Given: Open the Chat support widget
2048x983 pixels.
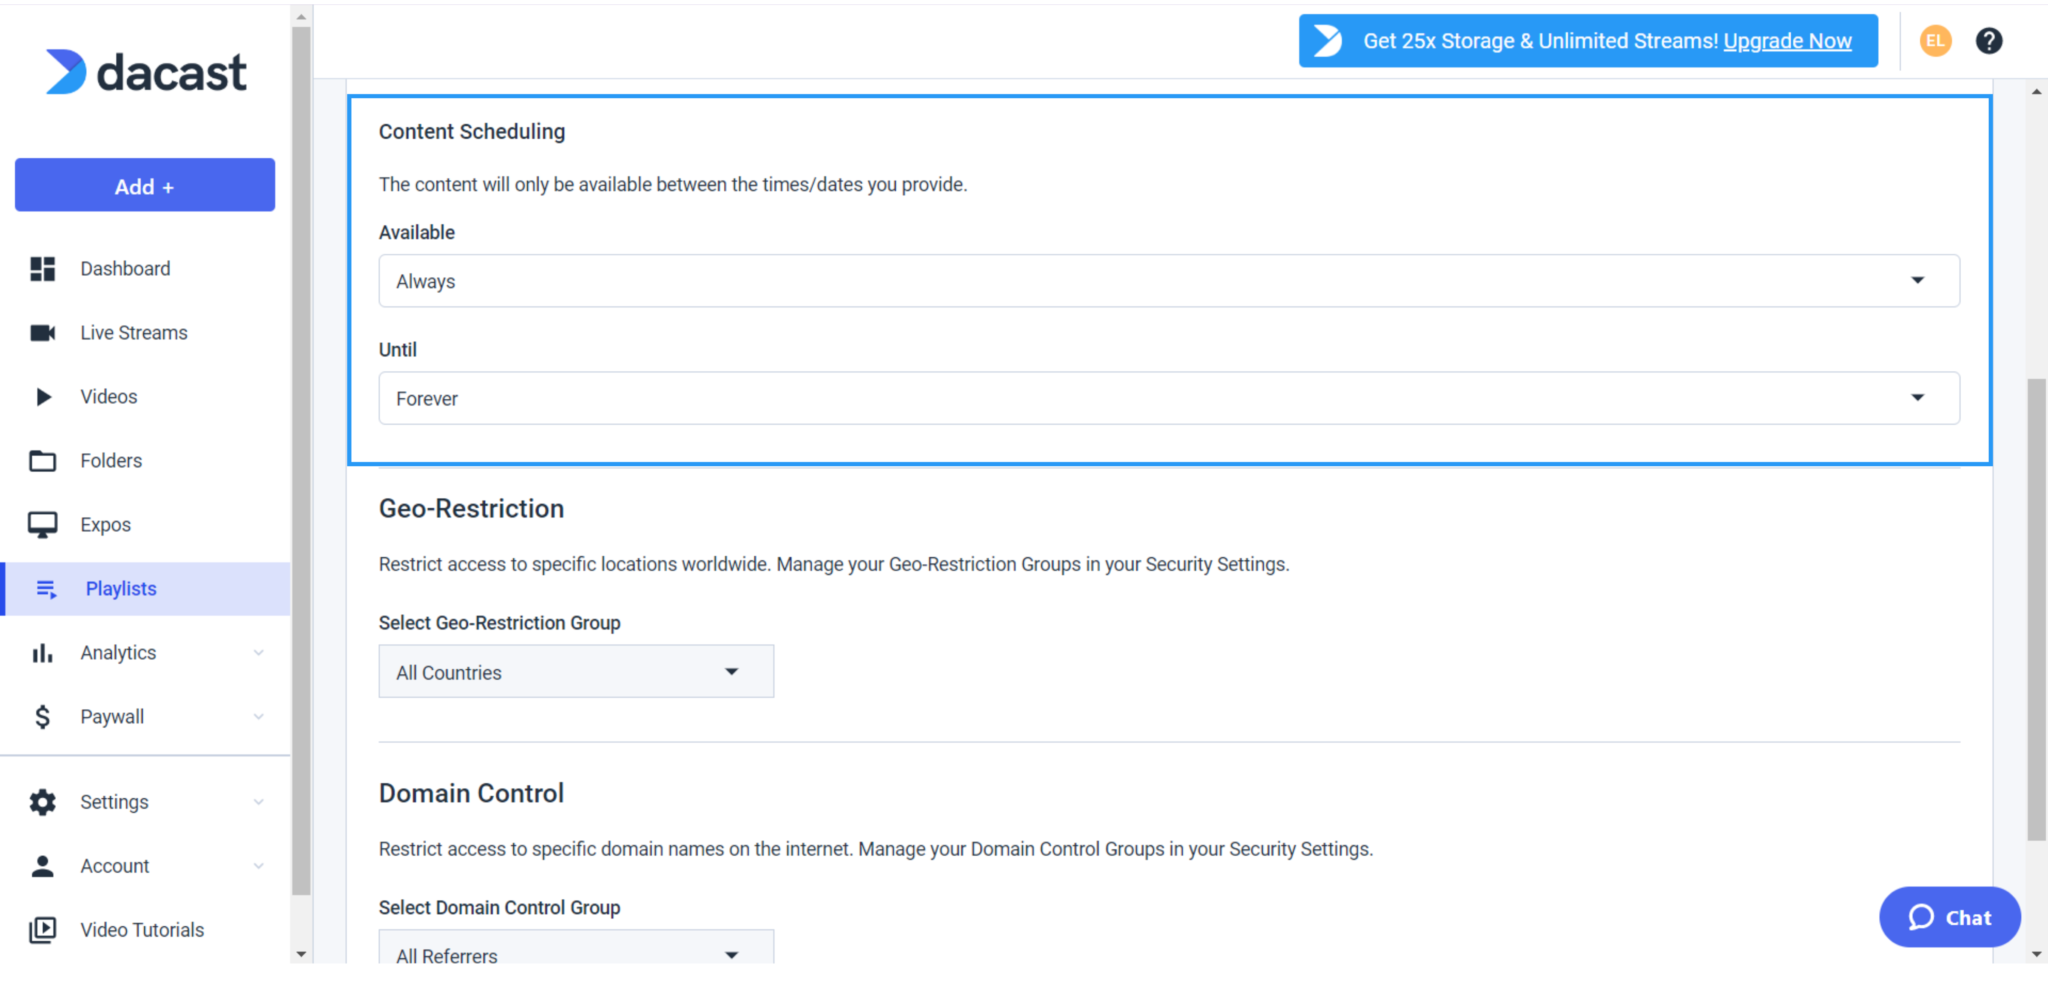Looking at the screenshot, I should [1948, 917].
